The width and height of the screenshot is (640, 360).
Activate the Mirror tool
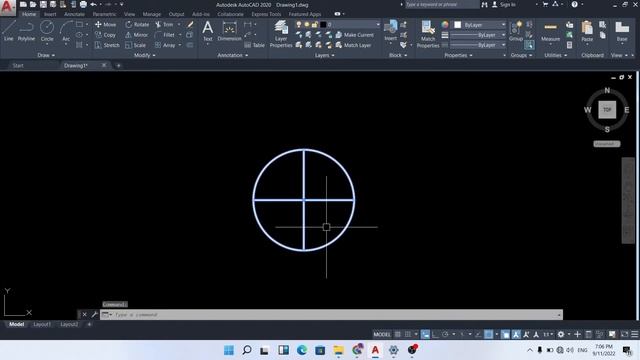coord(136,35)
